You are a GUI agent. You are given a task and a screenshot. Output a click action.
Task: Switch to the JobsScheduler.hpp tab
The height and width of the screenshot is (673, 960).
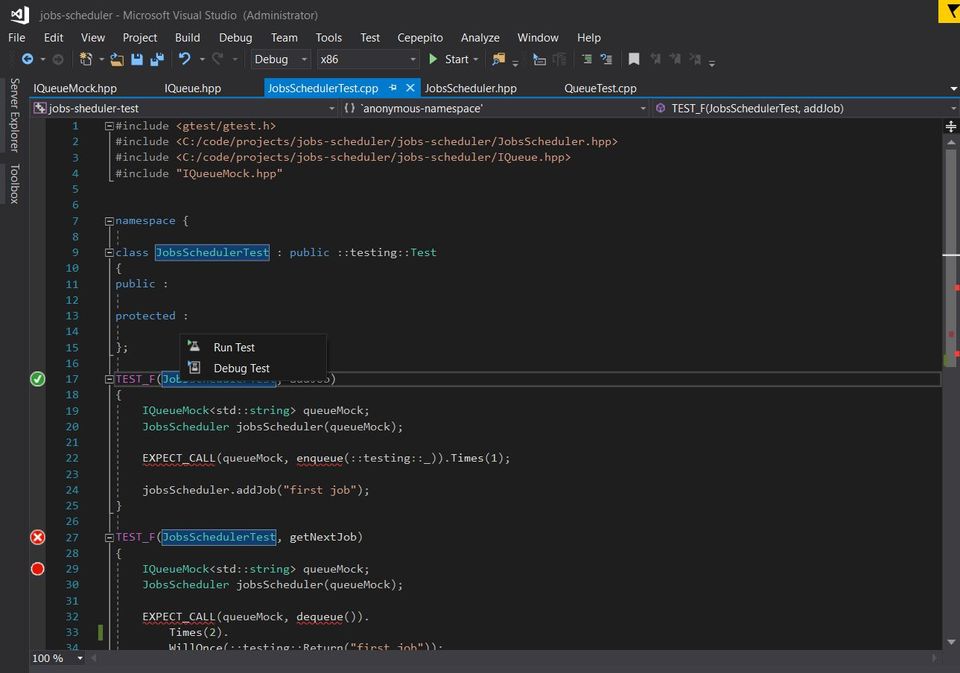tap(471, 88)
